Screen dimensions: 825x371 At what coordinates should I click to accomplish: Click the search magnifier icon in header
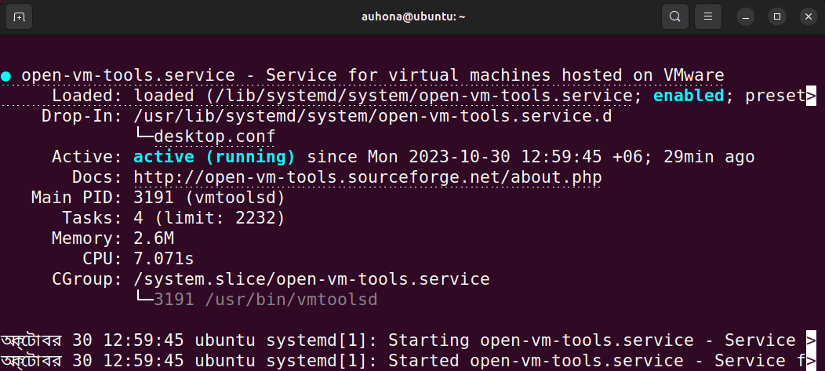click(675, 17)
